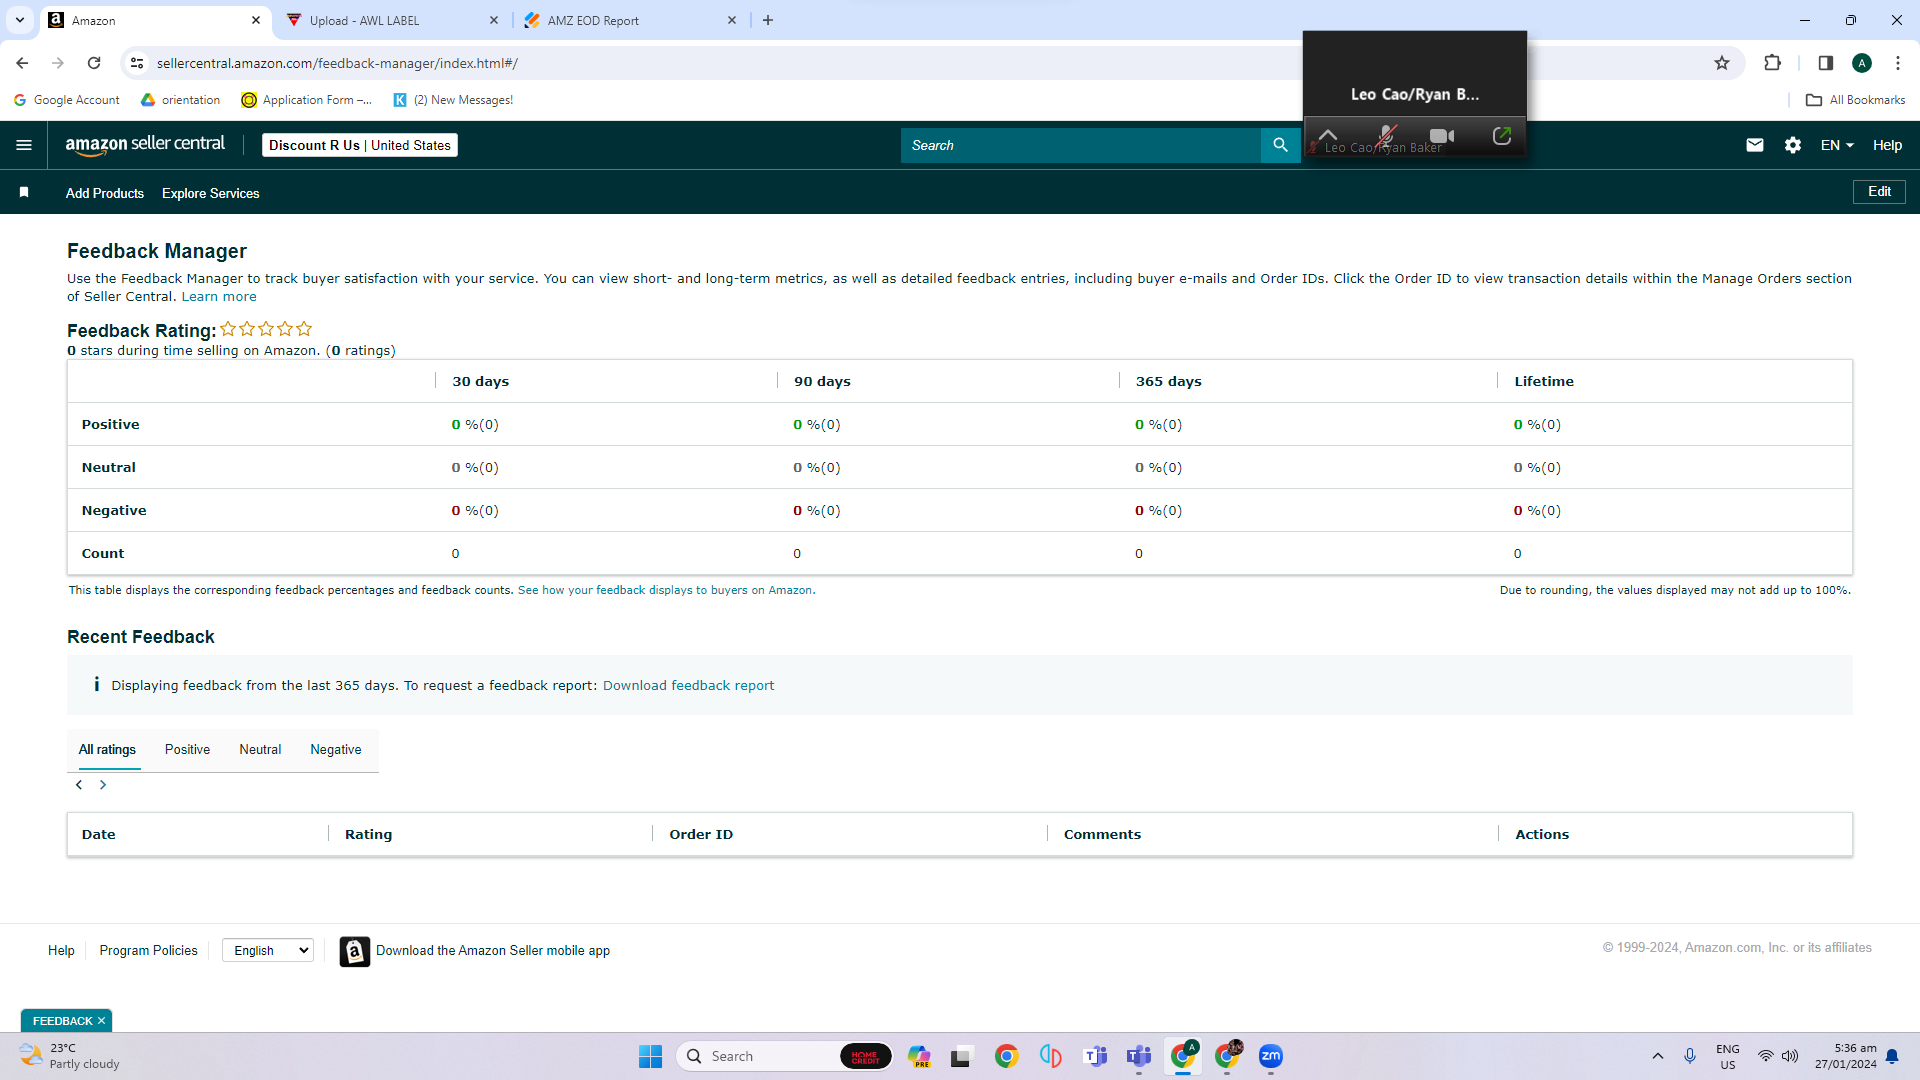Go back in browser history
Screen dimensions: 1920x1080
[x=22, y=63]
